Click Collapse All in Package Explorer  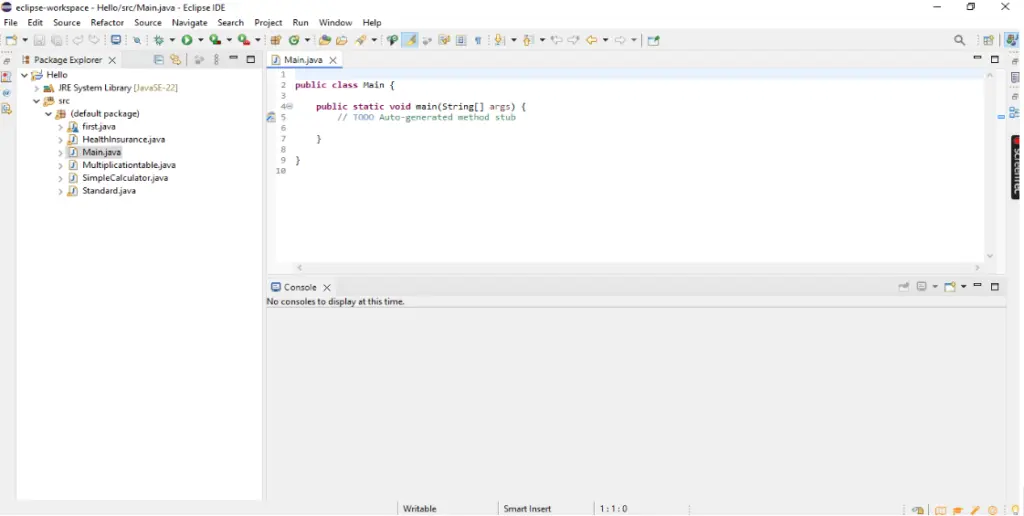point(159,59)
